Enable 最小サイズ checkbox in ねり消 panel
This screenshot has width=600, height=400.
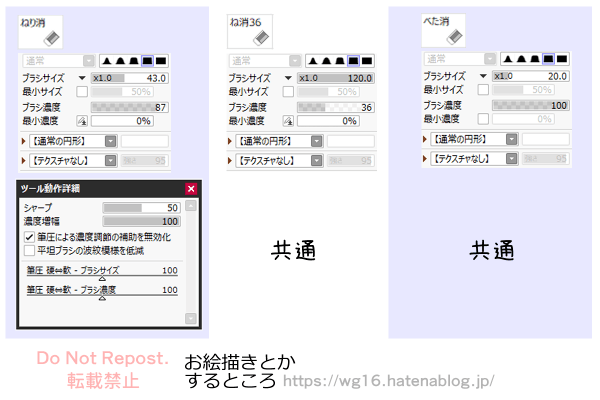click(x=82, y=92)
